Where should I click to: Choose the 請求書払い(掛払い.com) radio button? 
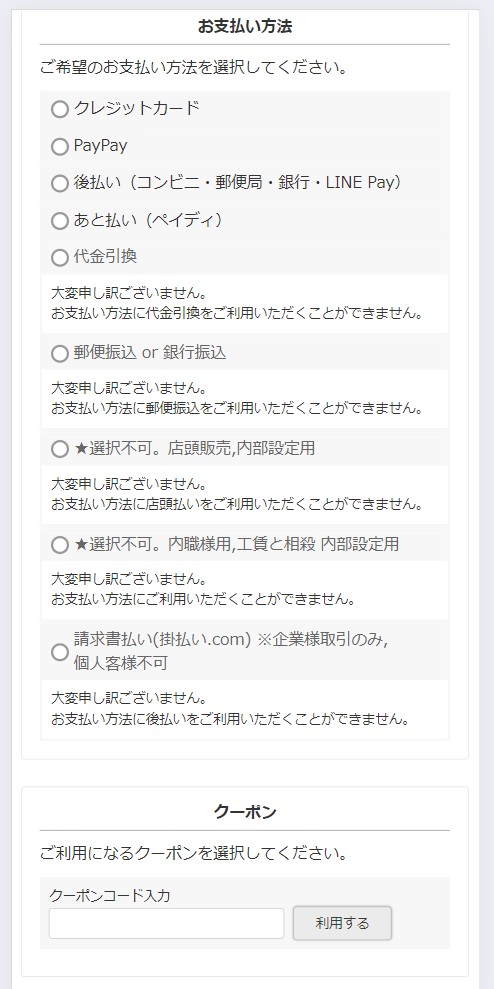(59, 652)
